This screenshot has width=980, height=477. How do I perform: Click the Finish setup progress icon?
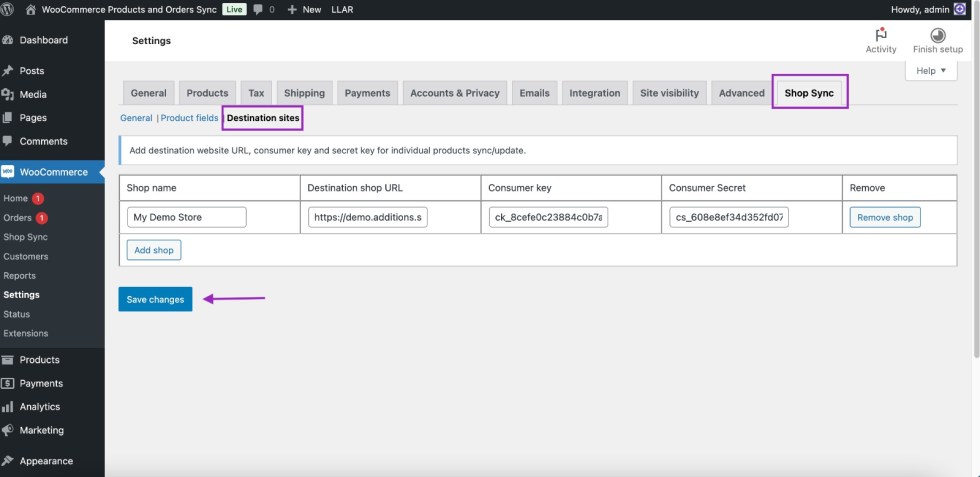[x=937, y=35]
